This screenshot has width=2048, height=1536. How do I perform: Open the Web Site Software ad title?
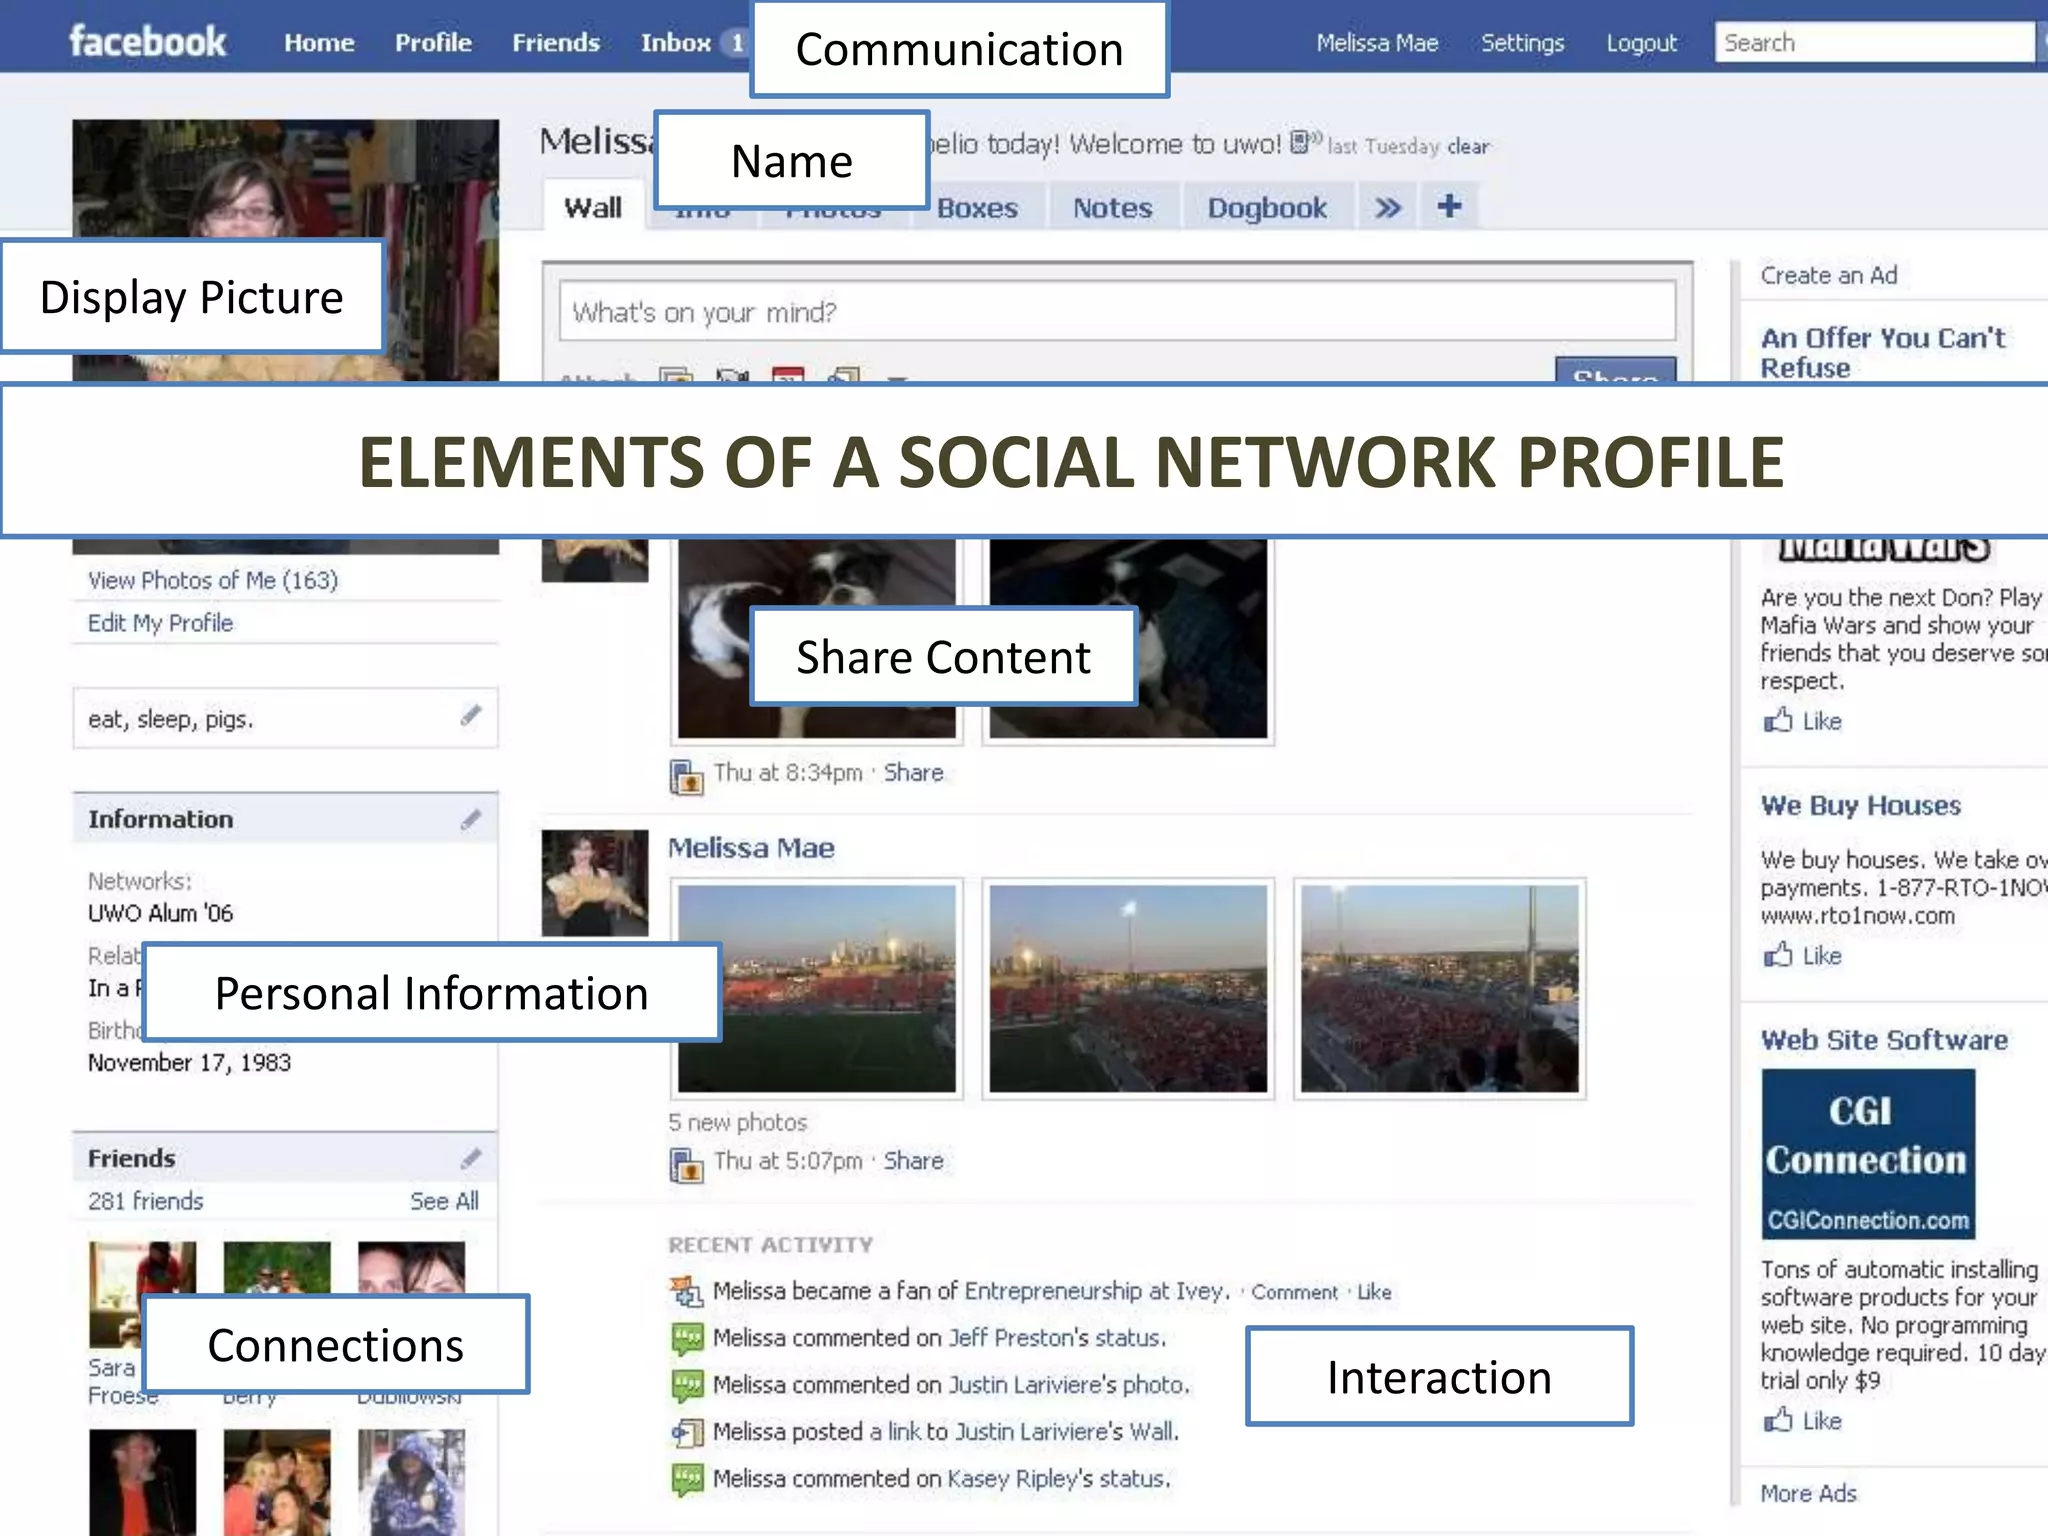coord(1884,1040)
